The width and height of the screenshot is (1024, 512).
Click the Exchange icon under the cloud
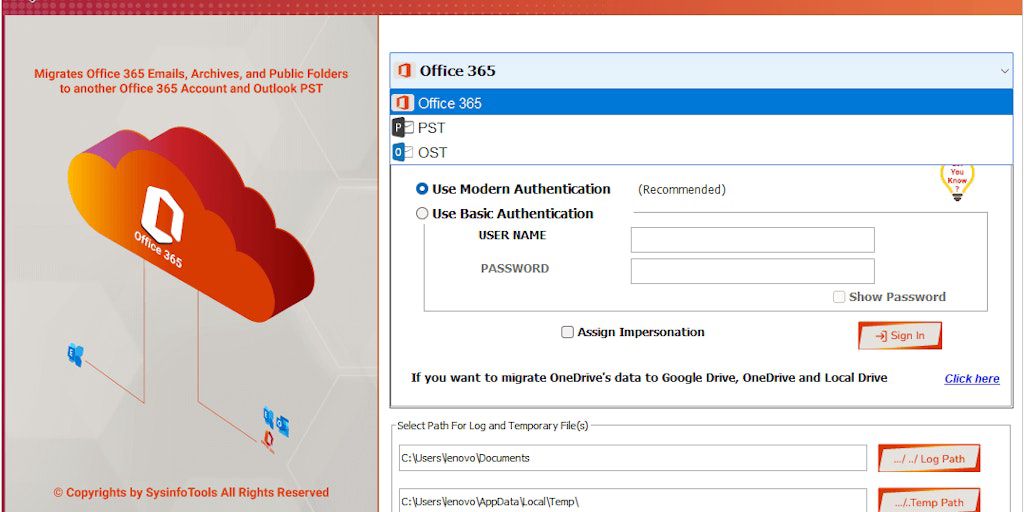click(76, 355)
